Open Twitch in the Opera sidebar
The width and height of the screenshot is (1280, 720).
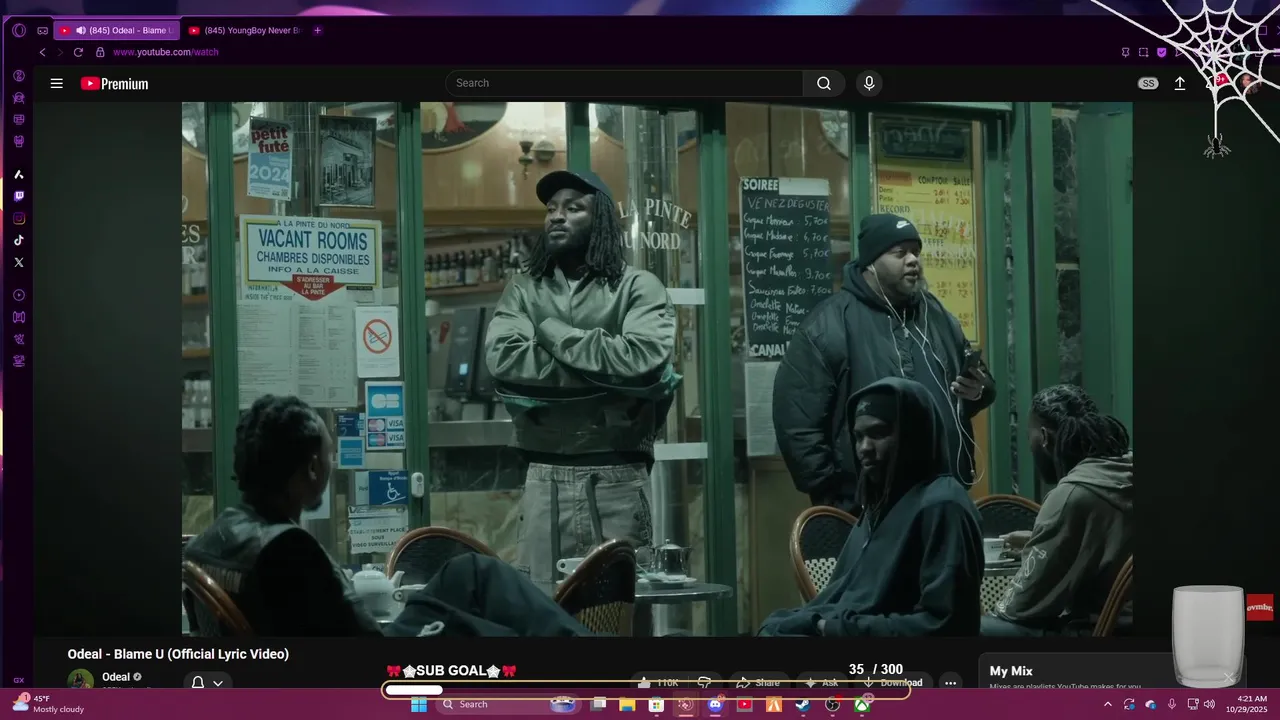(18, 196)
